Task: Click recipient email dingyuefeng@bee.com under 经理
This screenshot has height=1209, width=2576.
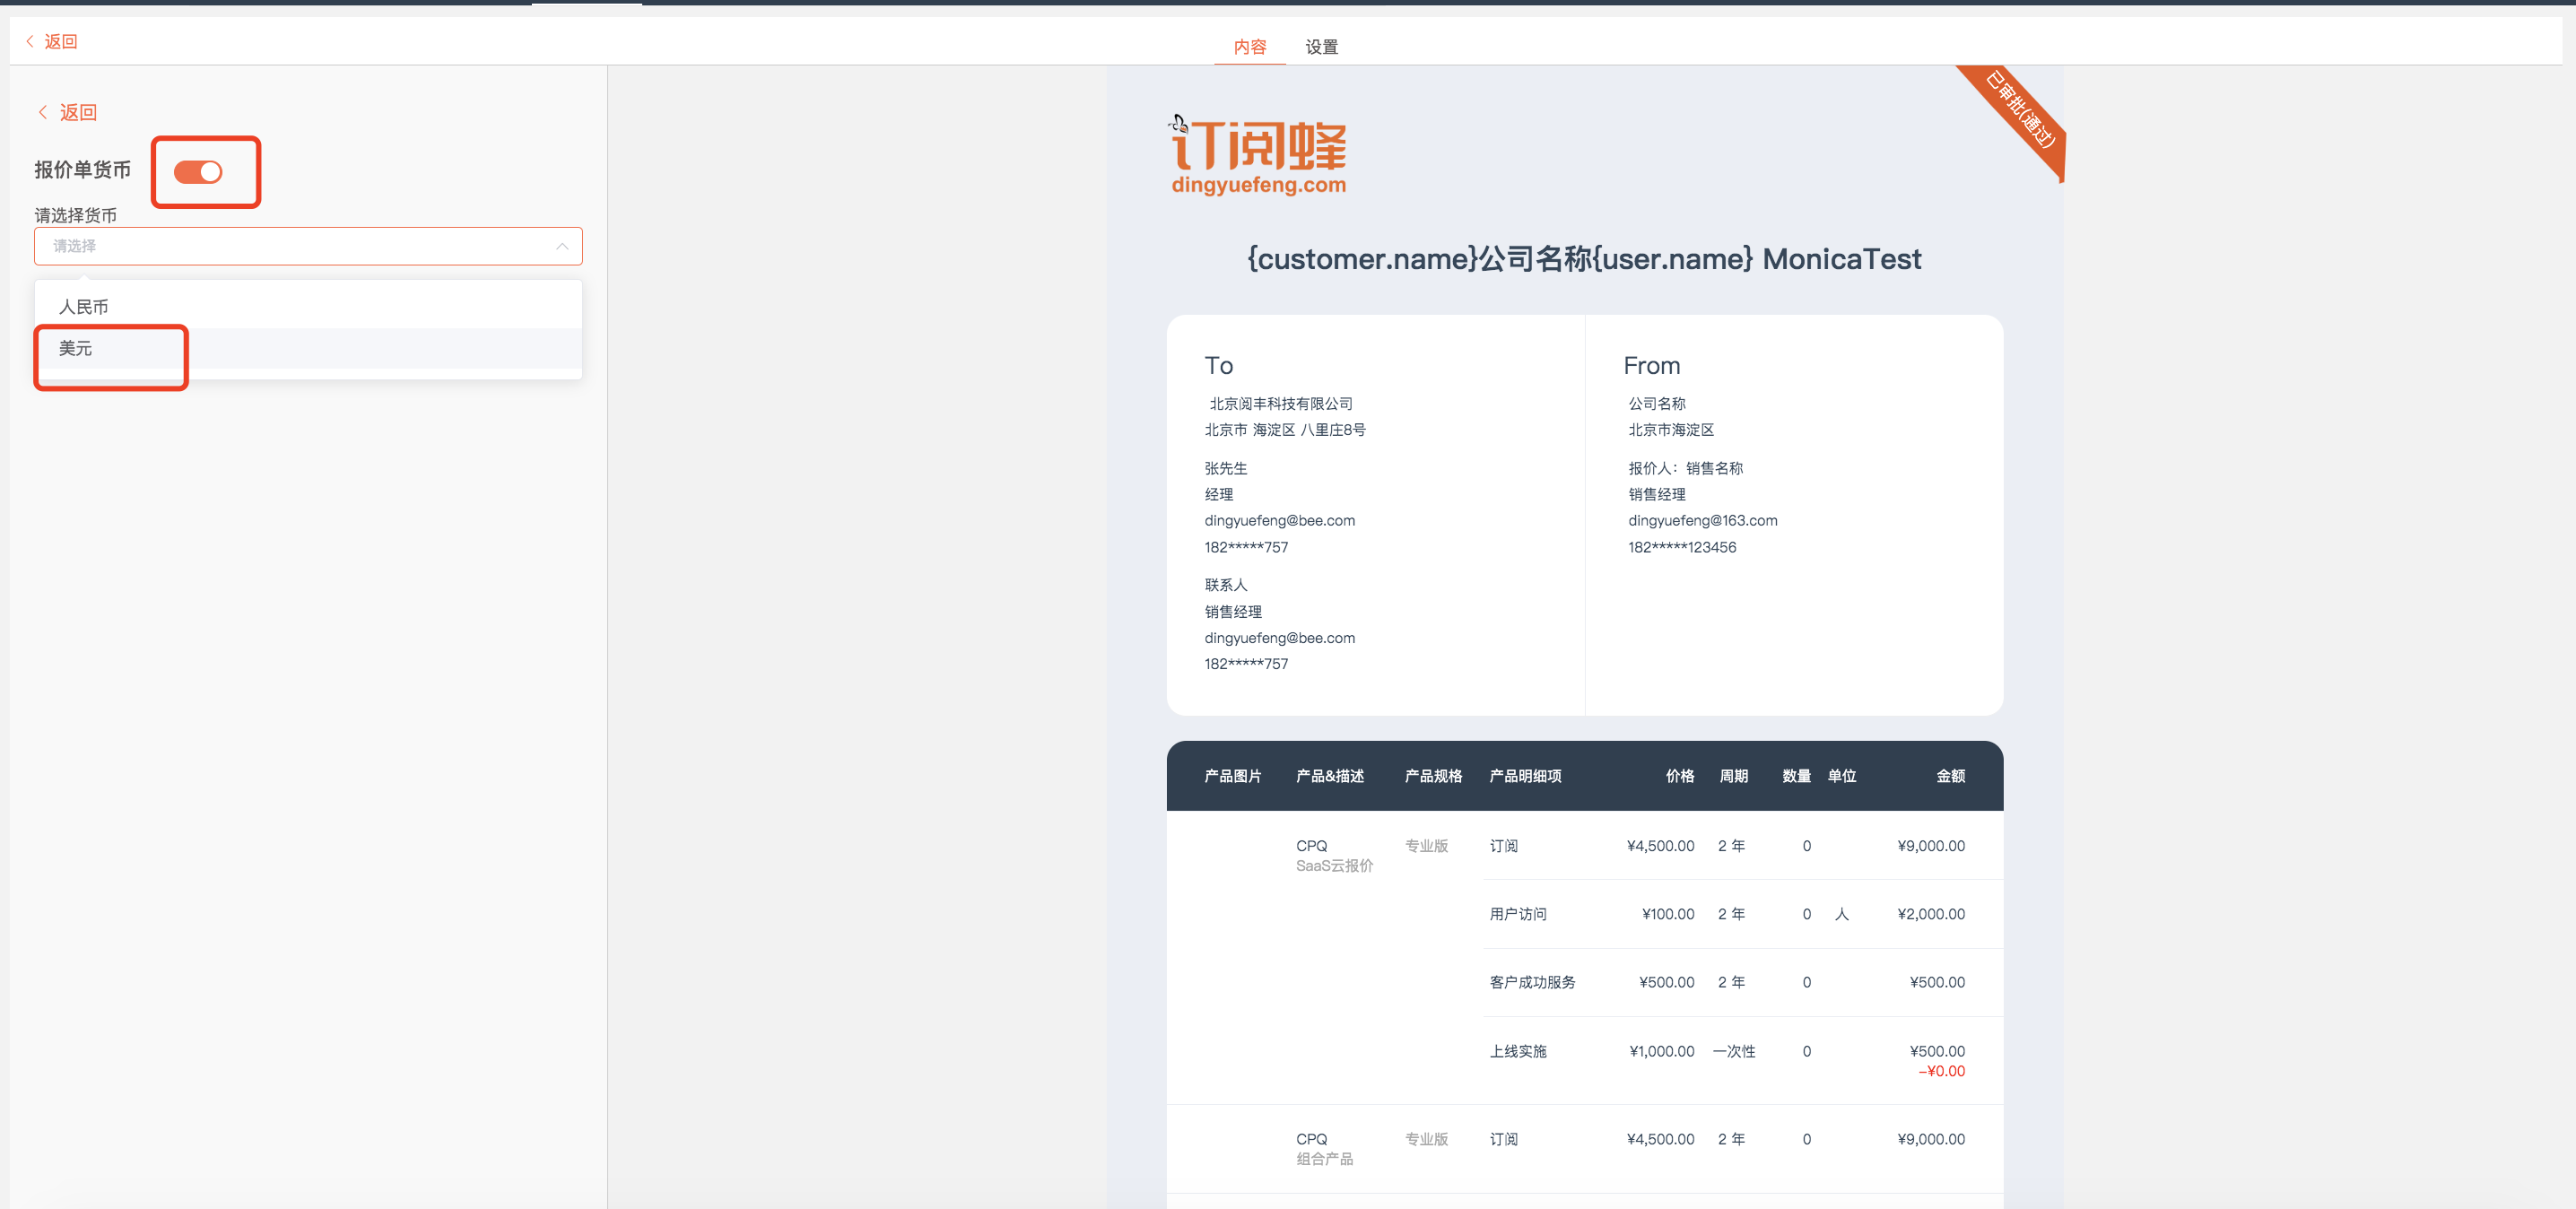Action: 1279,520
